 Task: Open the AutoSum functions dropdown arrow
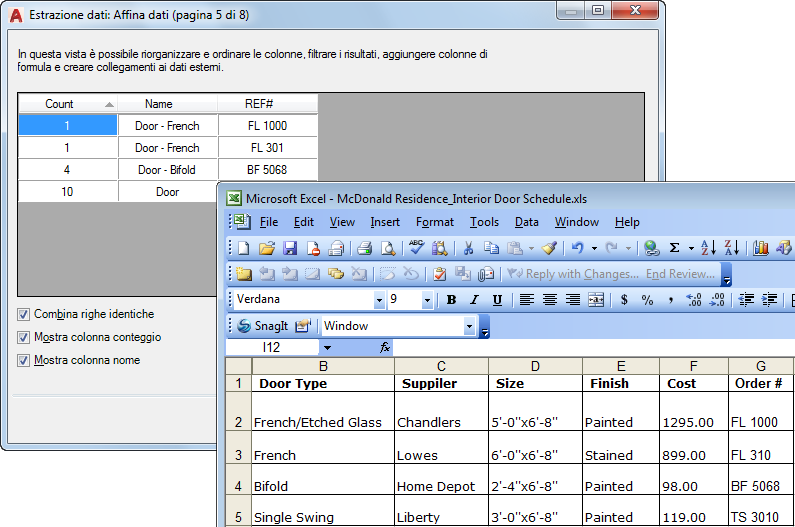point(691,249)
